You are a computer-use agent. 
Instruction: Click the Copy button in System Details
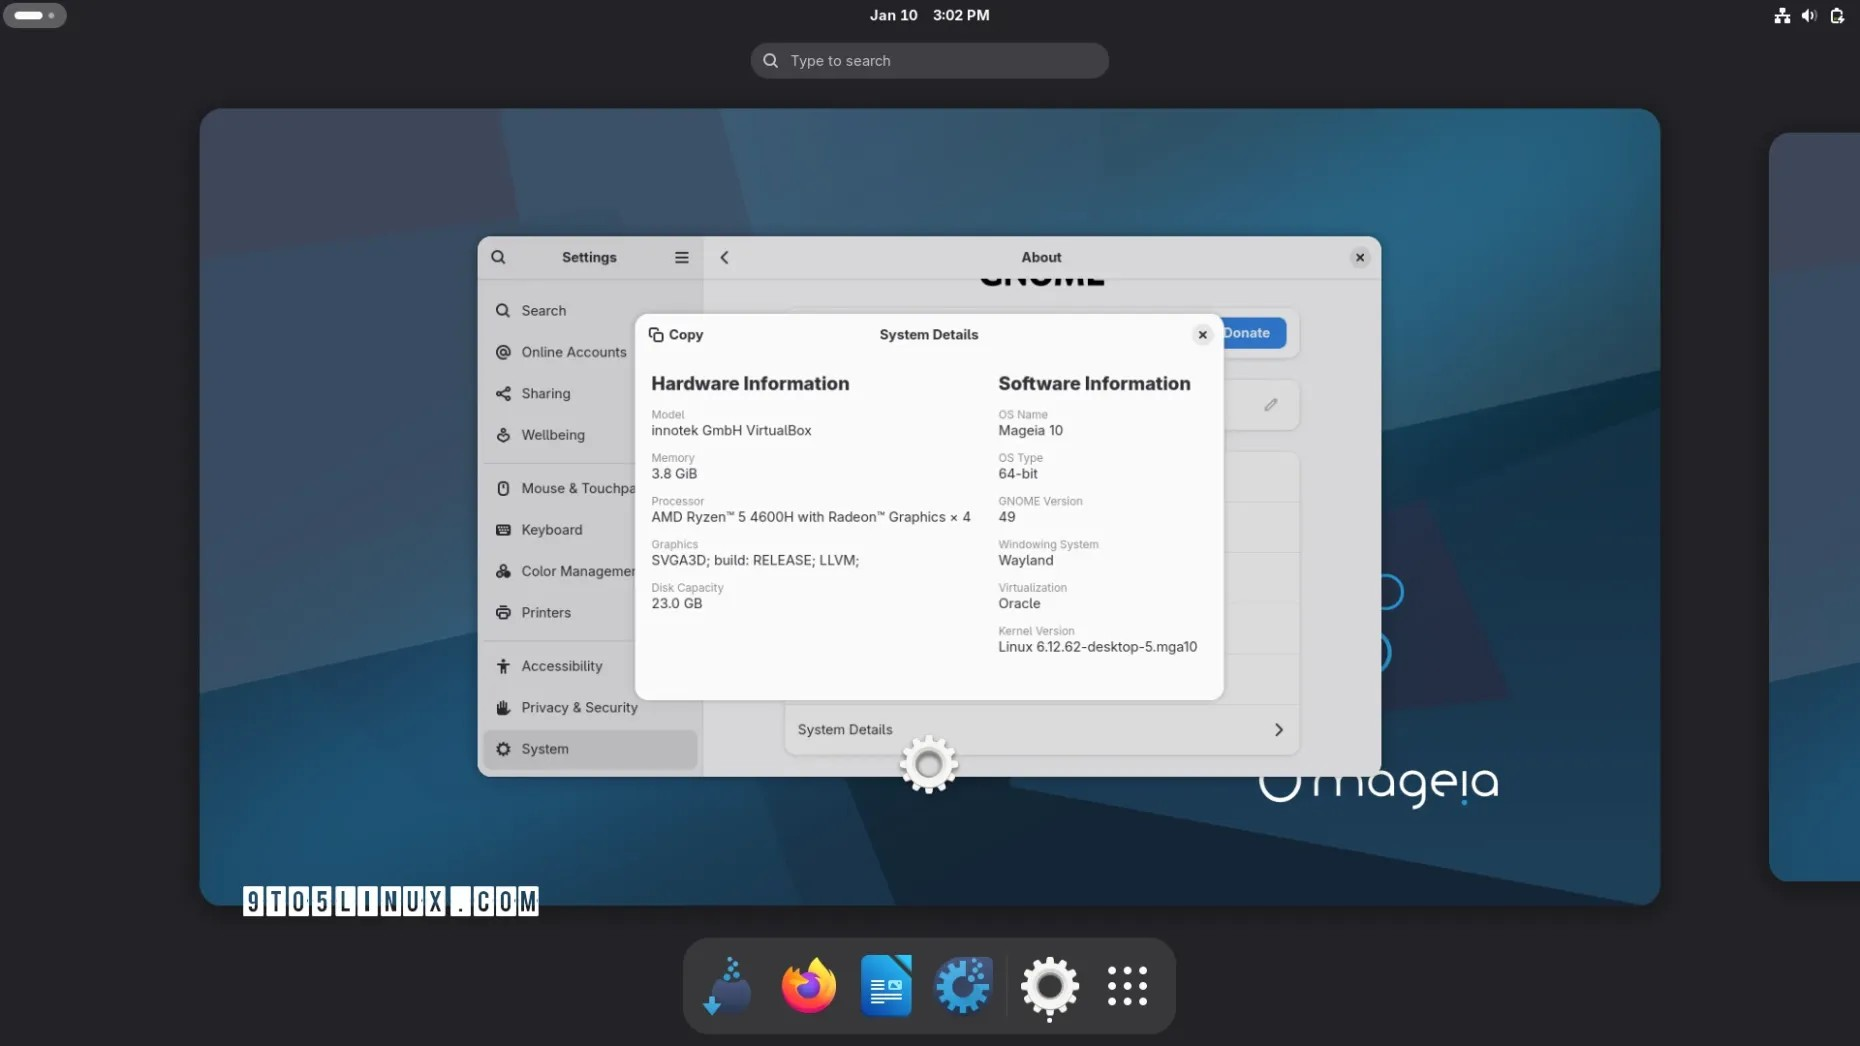point(676,334)
